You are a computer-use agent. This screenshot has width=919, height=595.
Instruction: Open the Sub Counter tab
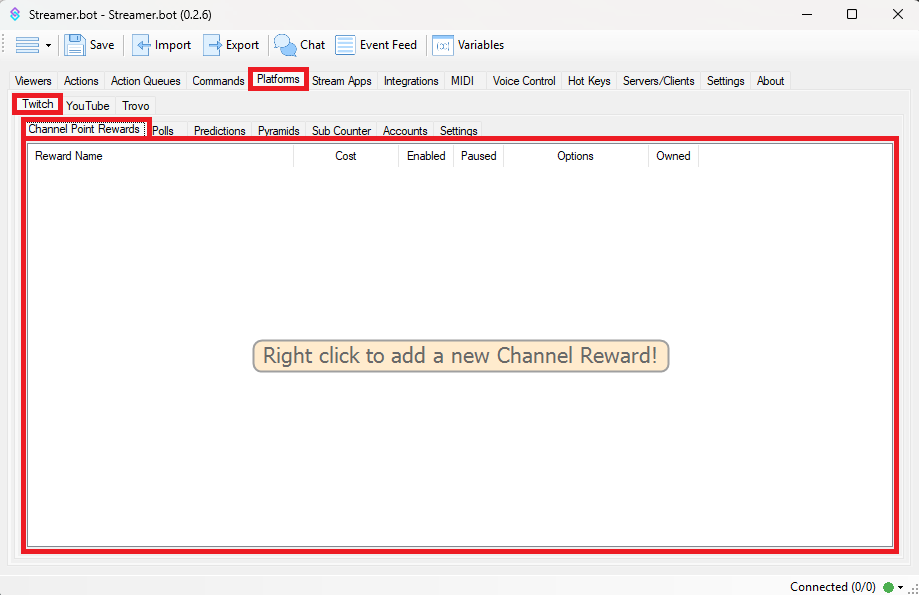click(341, 131)
